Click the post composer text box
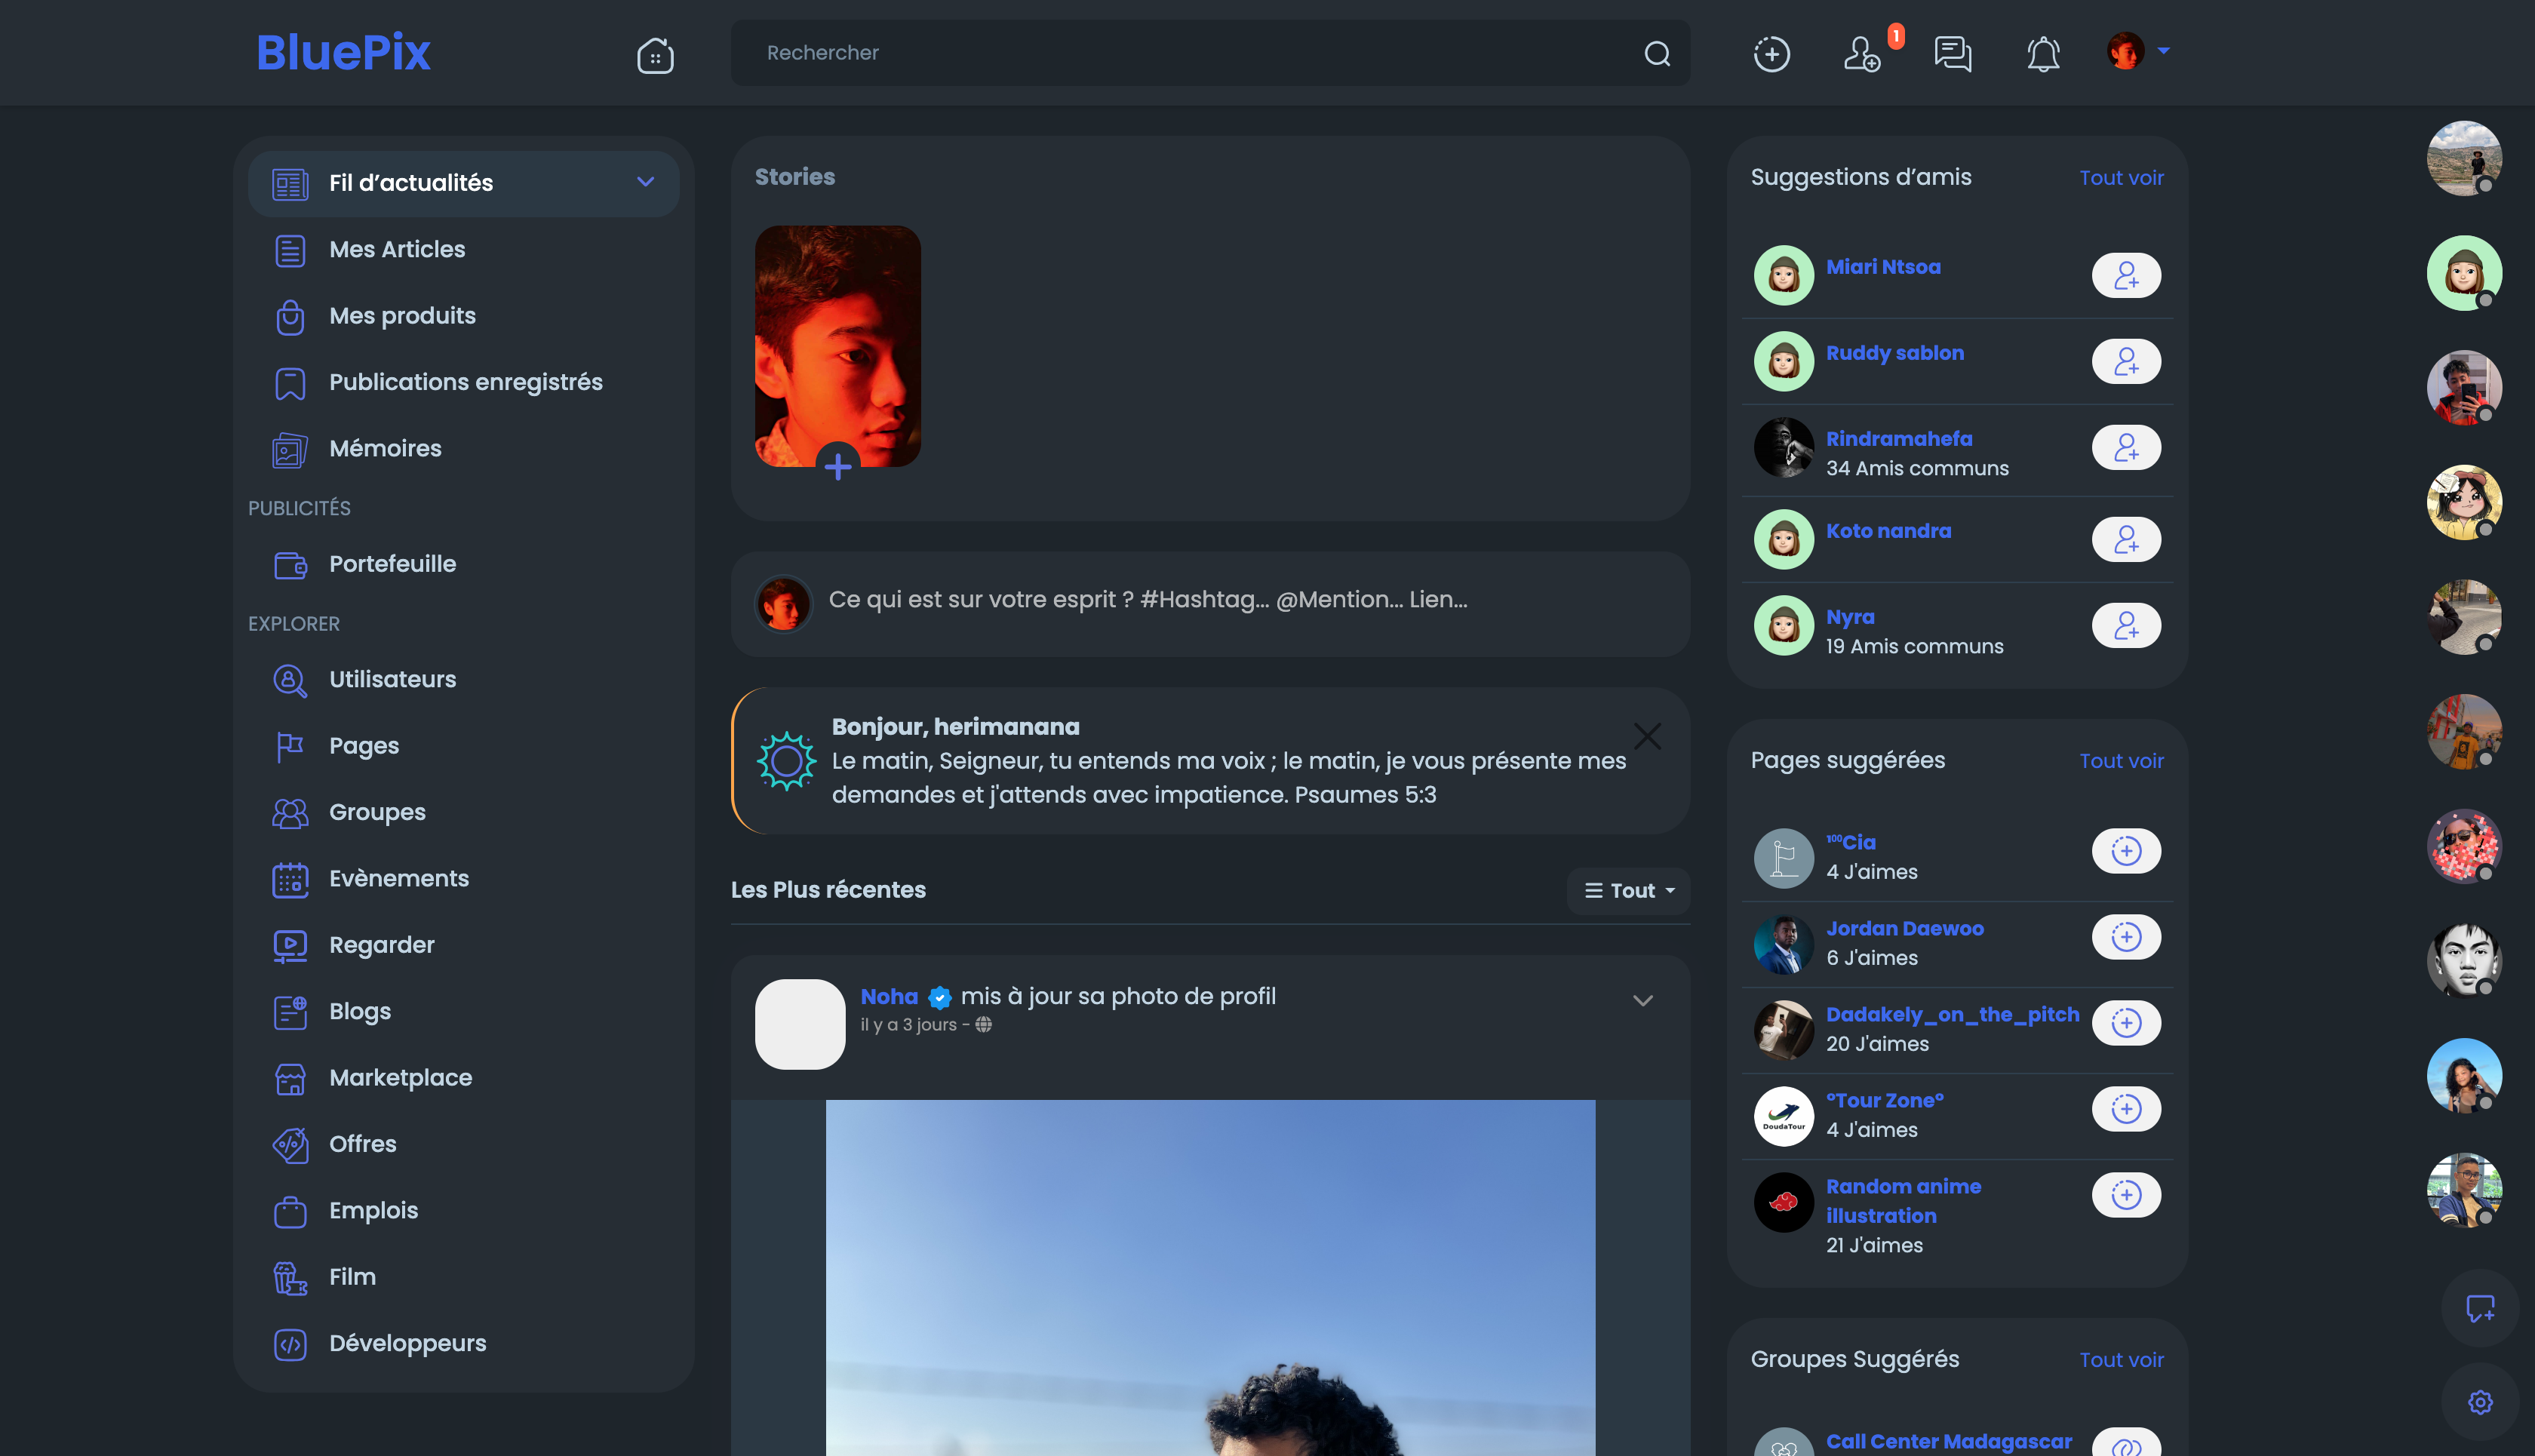The height and width of the screenshot is (1456, 2535). tap(1210, 604)
